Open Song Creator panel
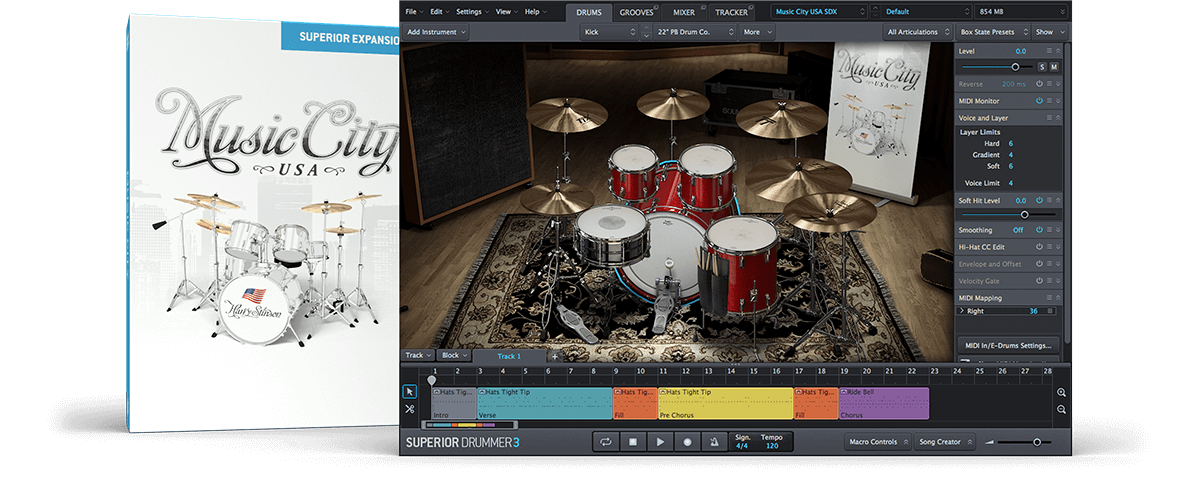Image resolution: width=1200 pixels, height=488 pixels. [944, 441]
